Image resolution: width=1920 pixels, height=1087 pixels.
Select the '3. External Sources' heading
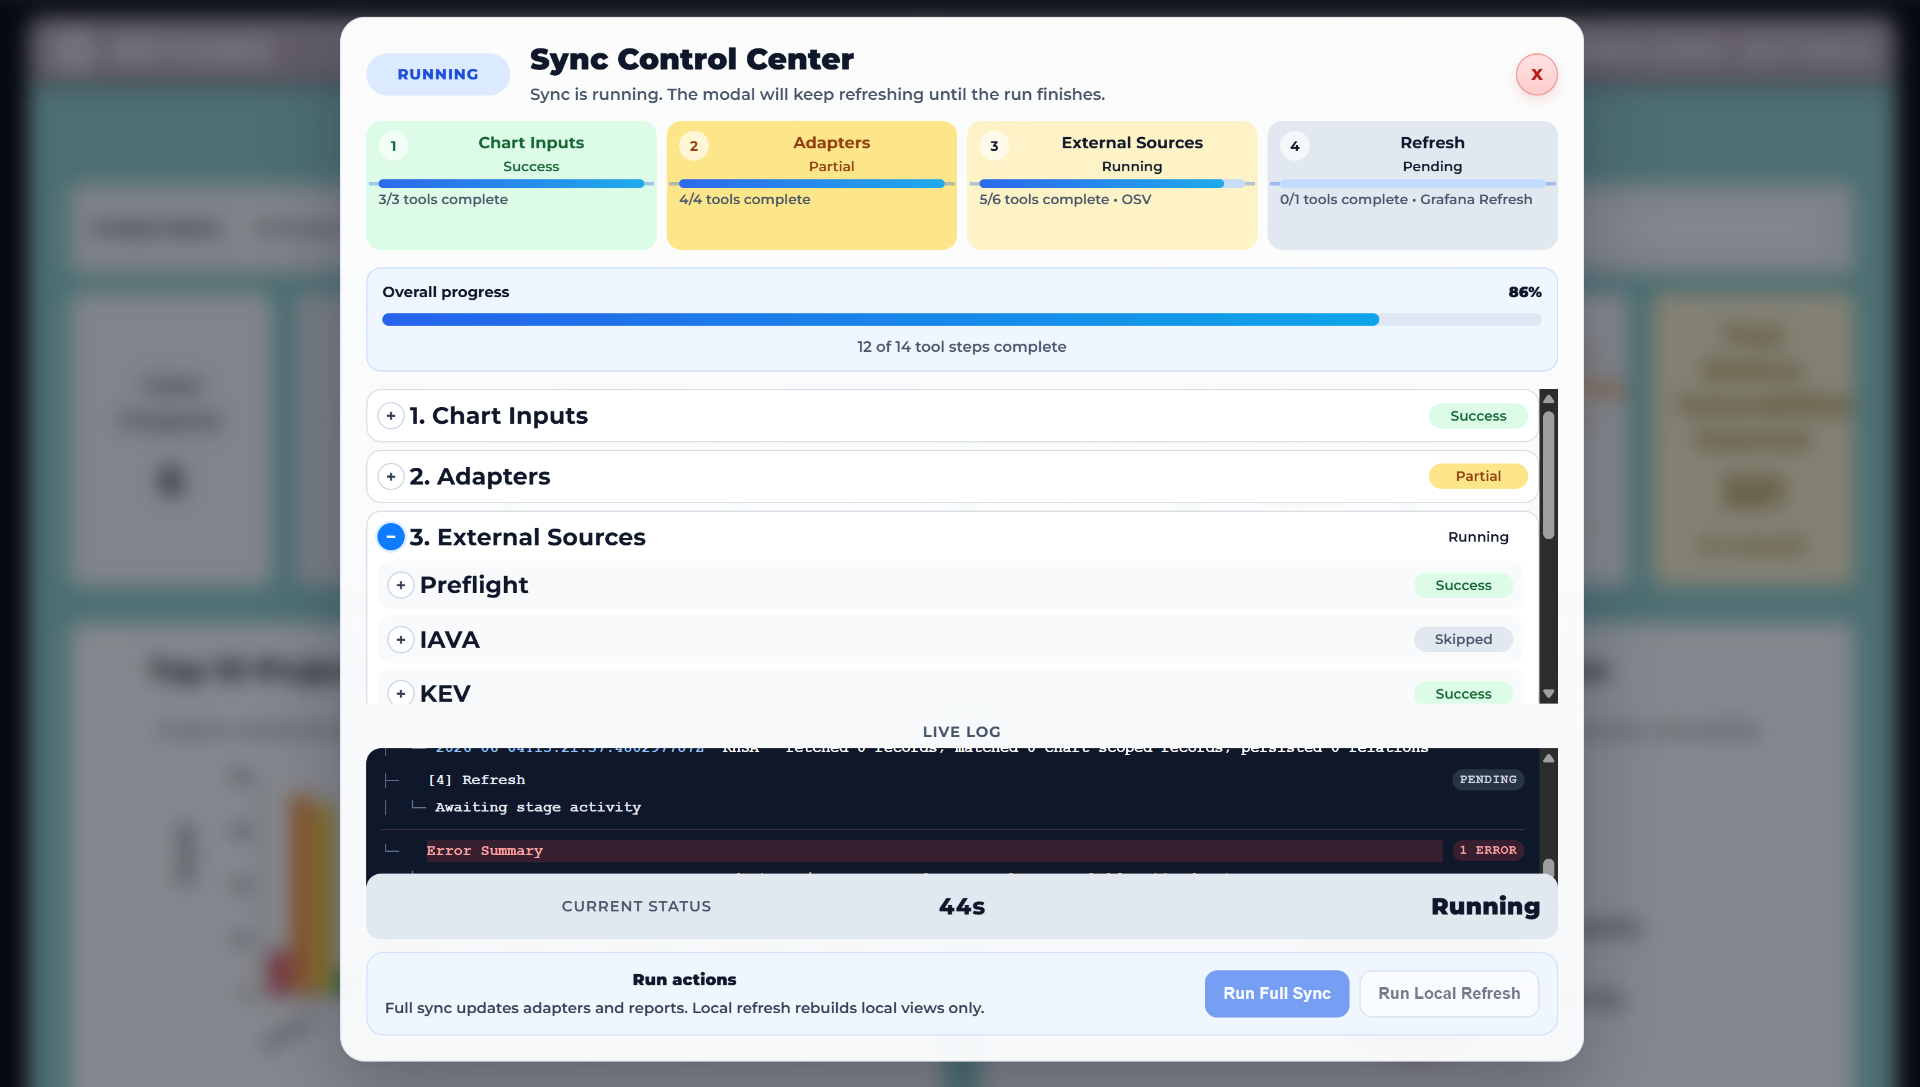click(527, 537)
